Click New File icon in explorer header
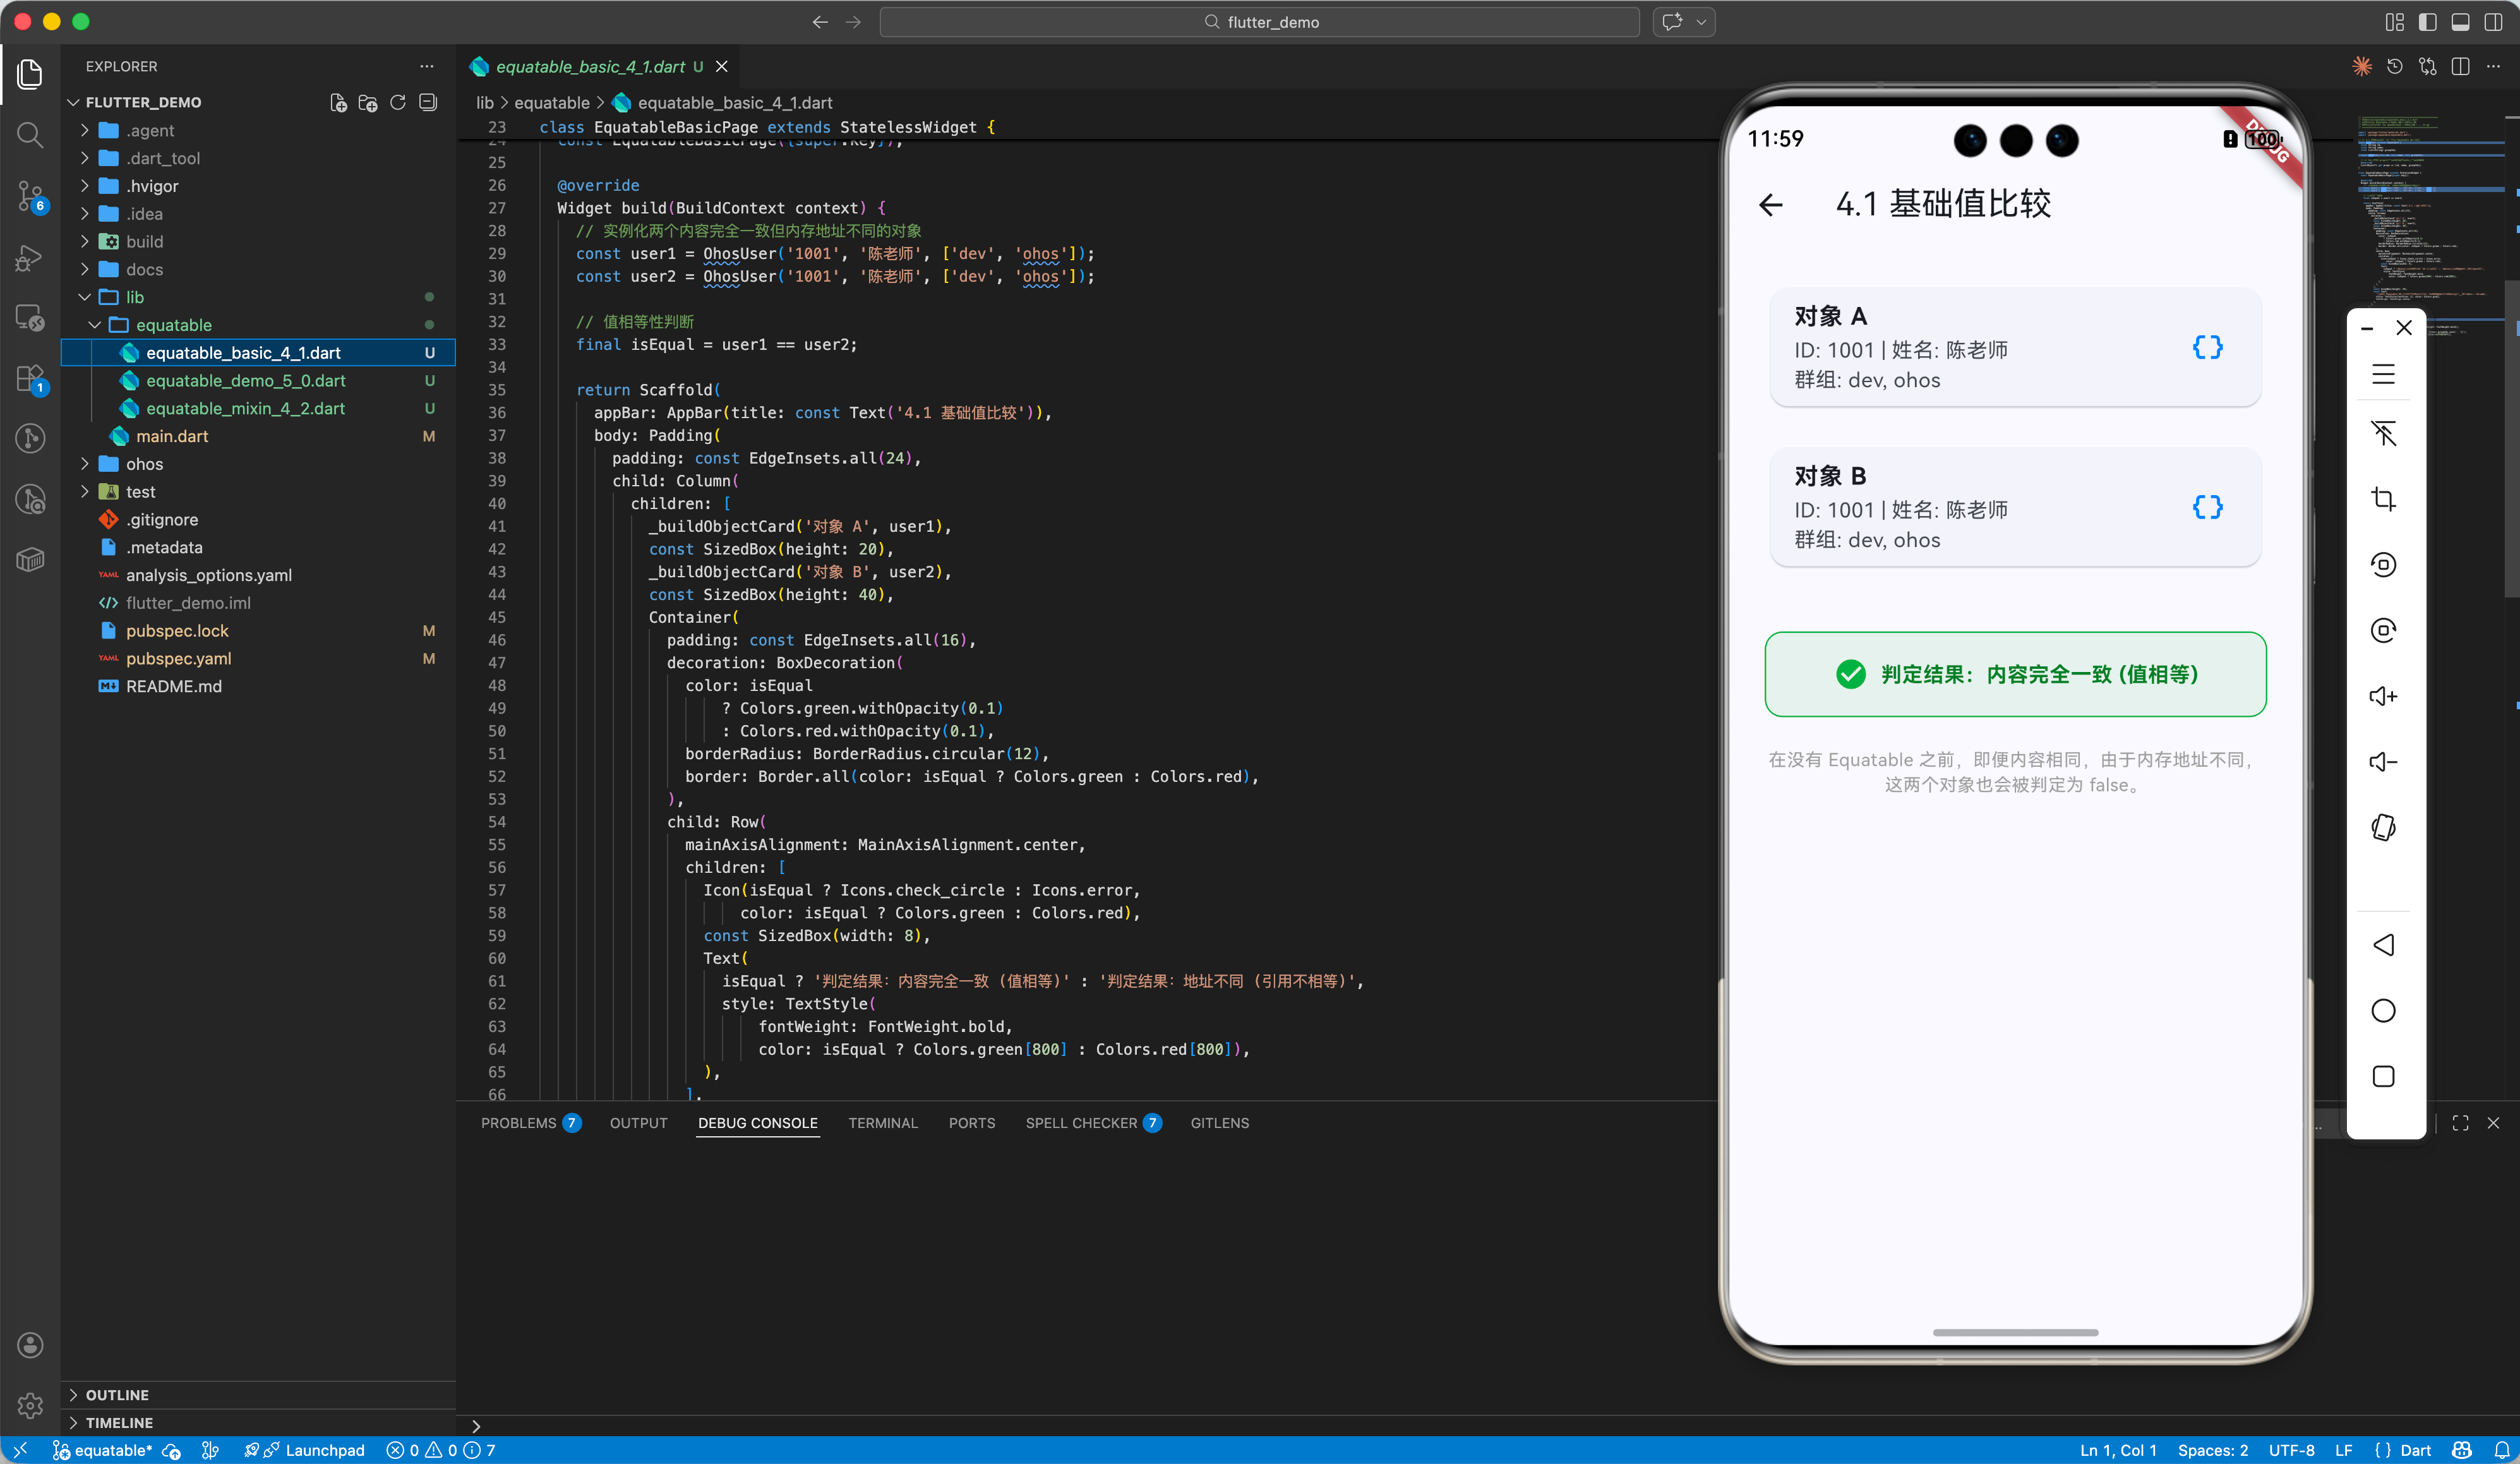Viewport: 2520px width, 1464px height. 338,102
